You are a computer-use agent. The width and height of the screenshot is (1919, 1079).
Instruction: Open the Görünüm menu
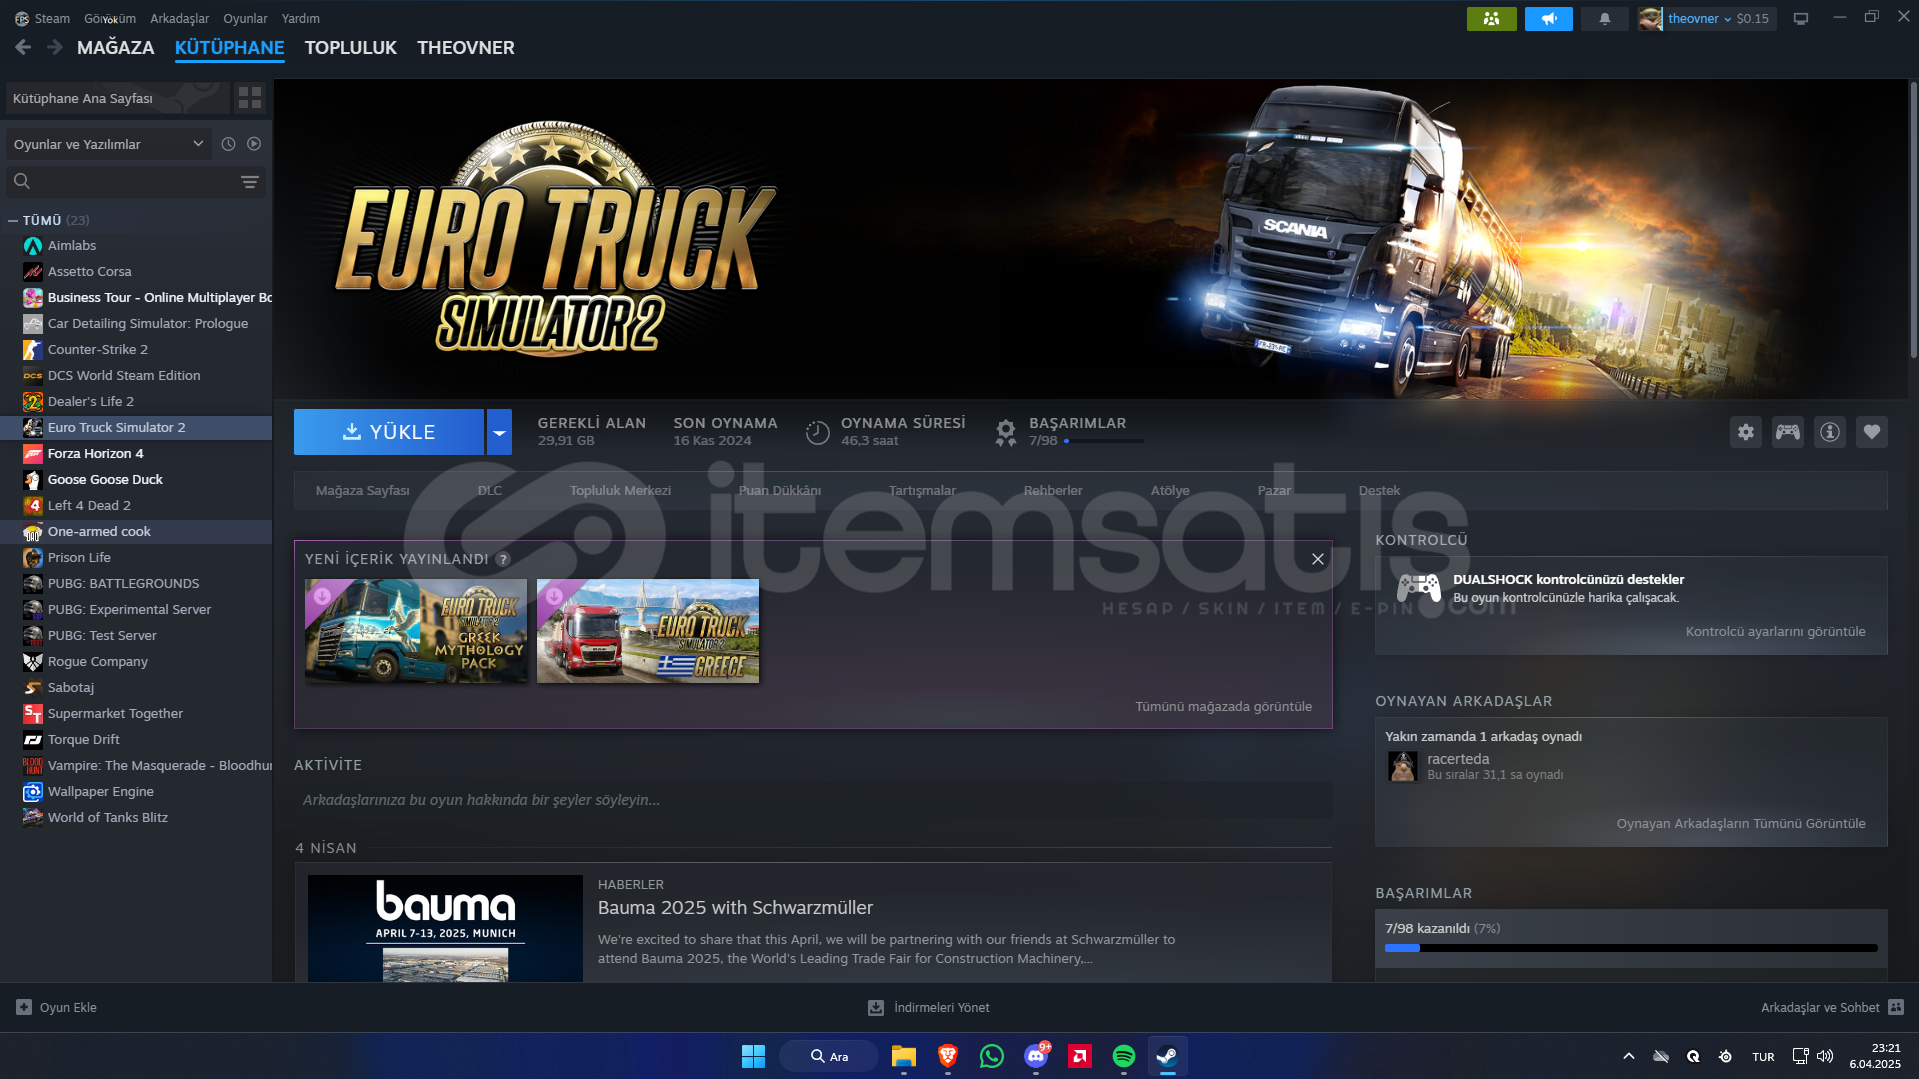pyautogui.click(x=110, y=18)
